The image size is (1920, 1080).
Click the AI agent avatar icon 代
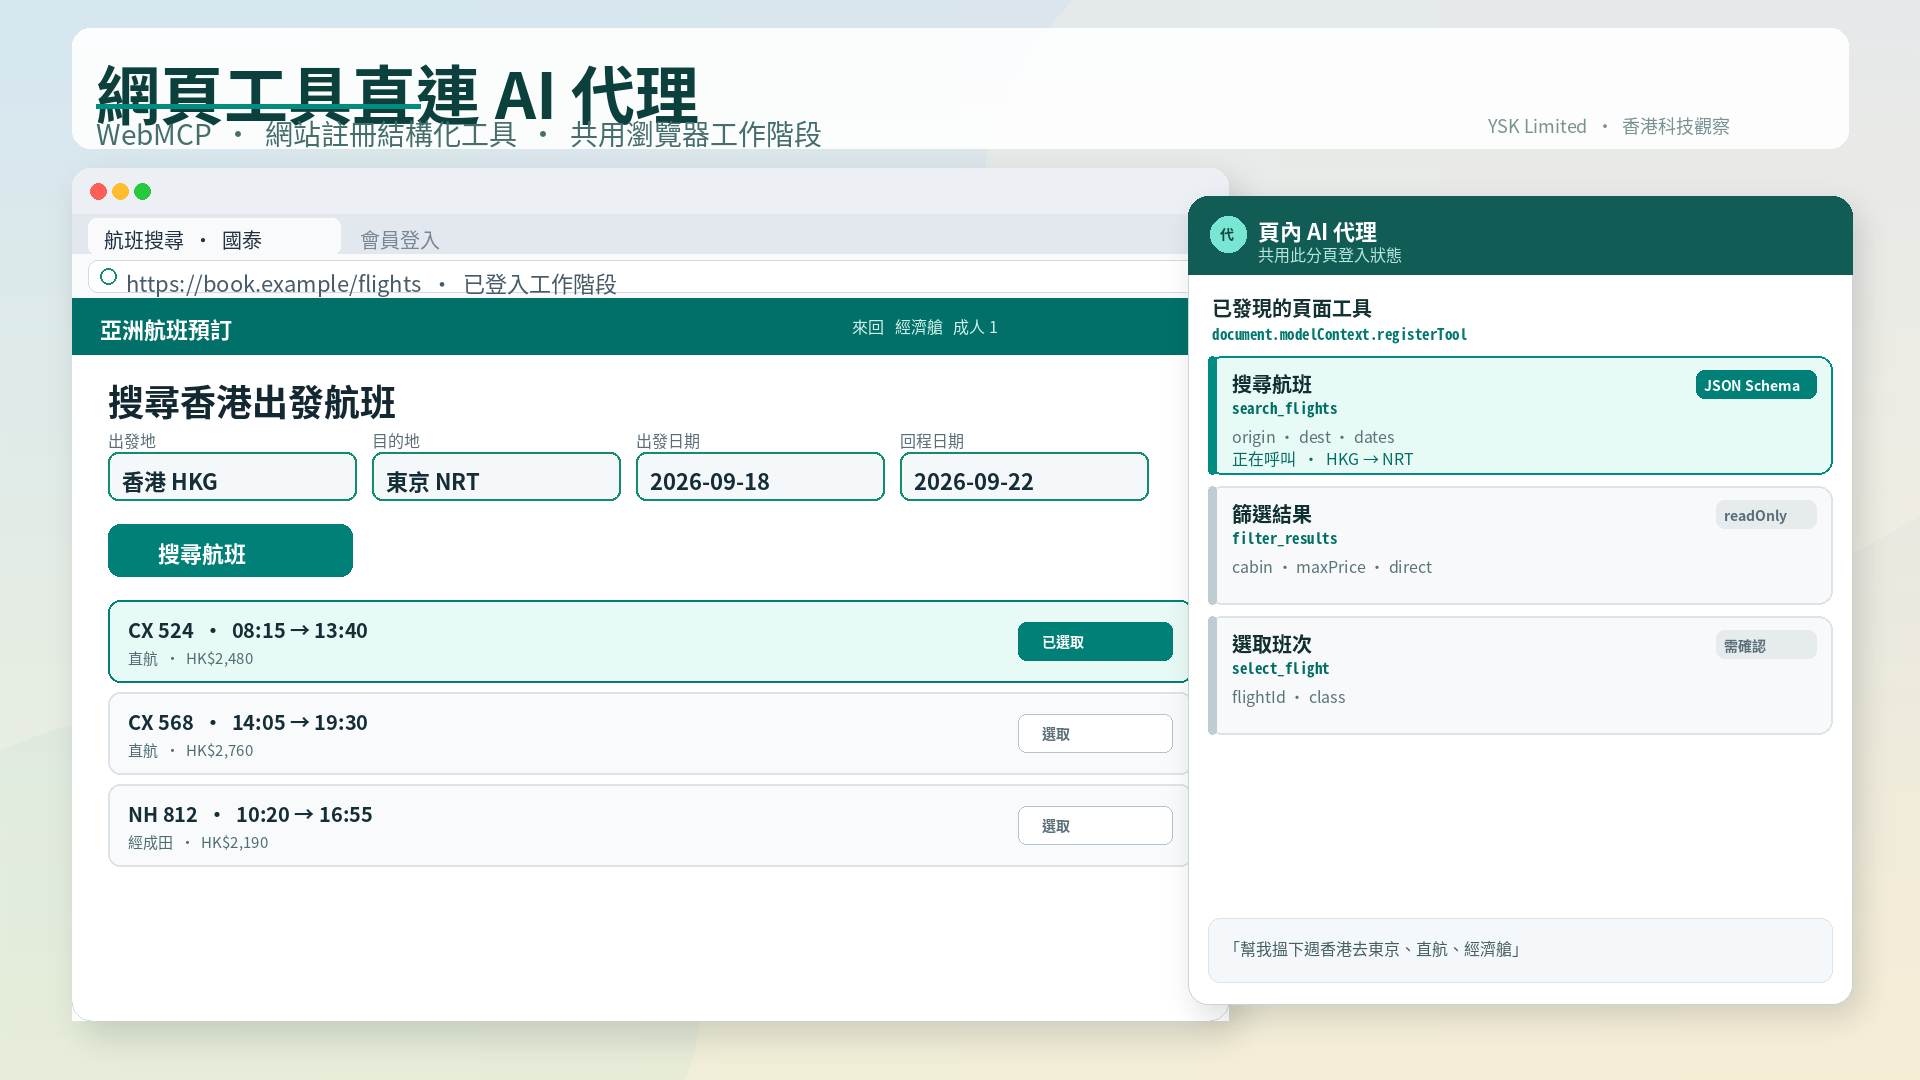[x=1228, y=235]
